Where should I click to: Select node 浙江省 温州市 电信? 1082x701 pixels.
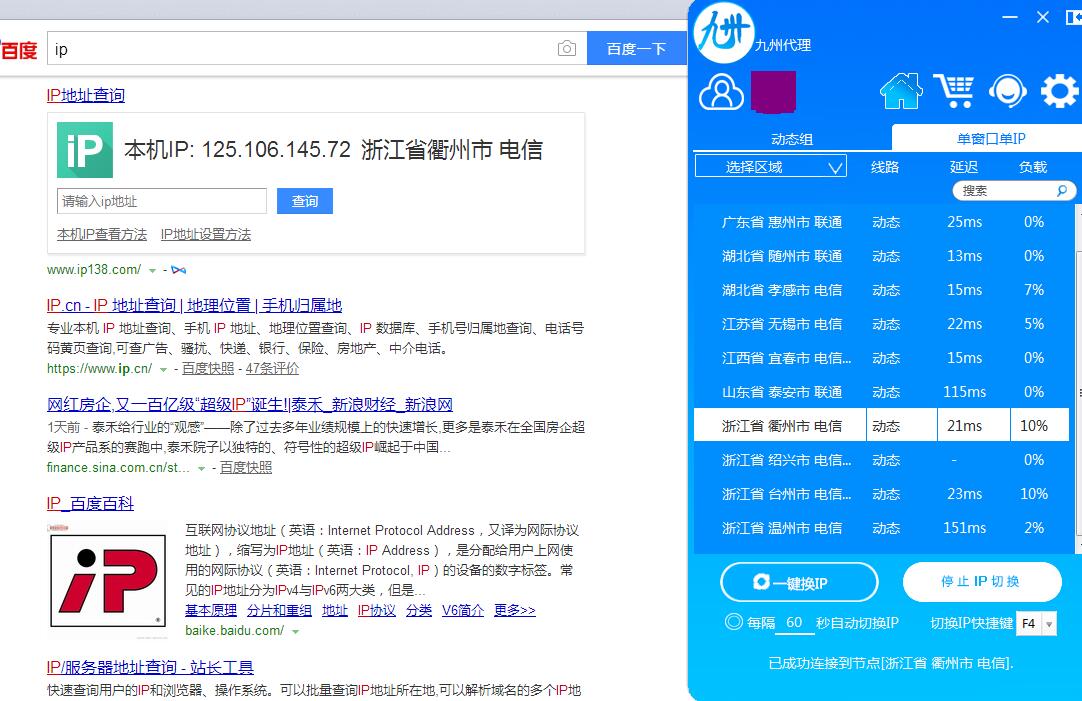tap(881, 528)
